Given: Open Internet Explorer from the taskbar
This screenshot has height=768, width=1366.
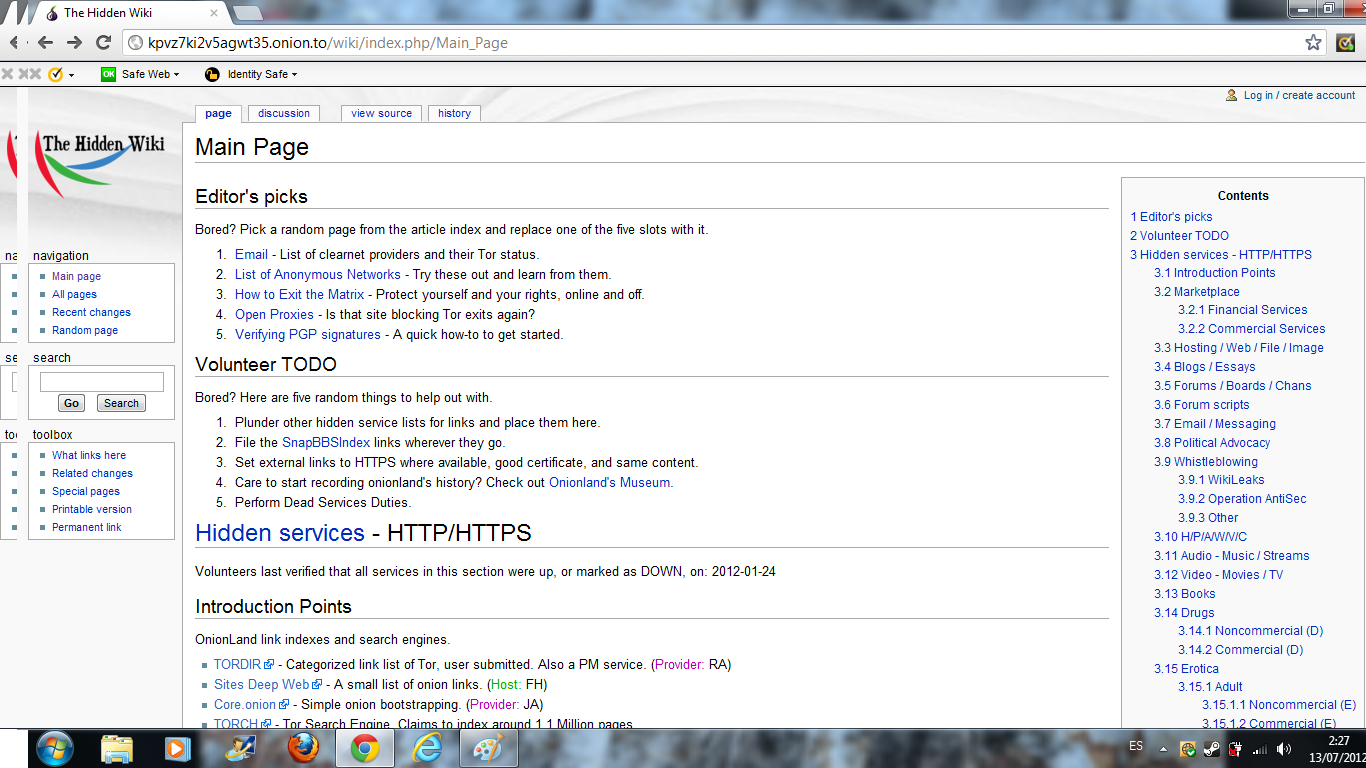Looking at the screenshot, I should [x=426, y=748].
